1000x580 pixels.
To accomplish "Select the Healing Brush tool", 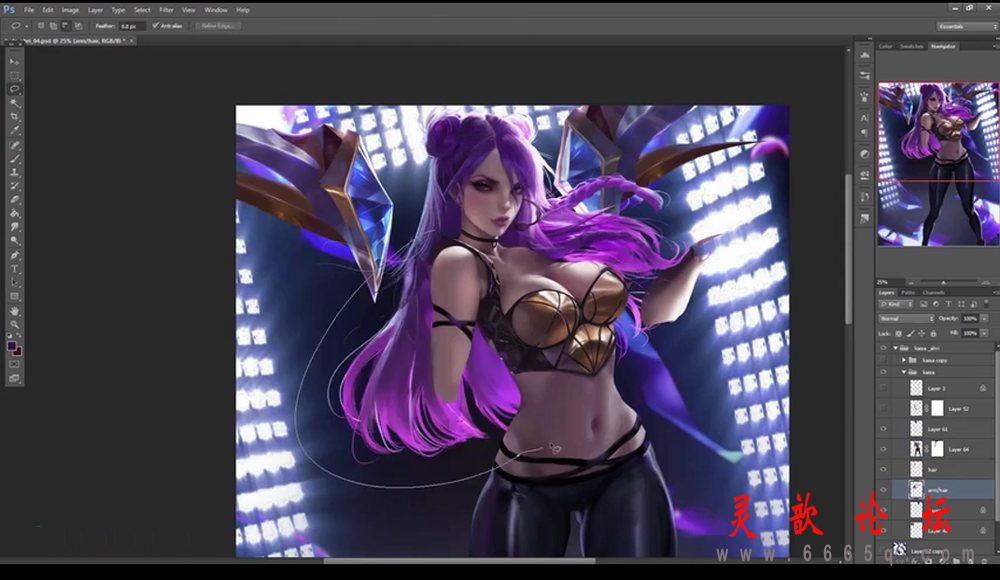I will (14, 145).
